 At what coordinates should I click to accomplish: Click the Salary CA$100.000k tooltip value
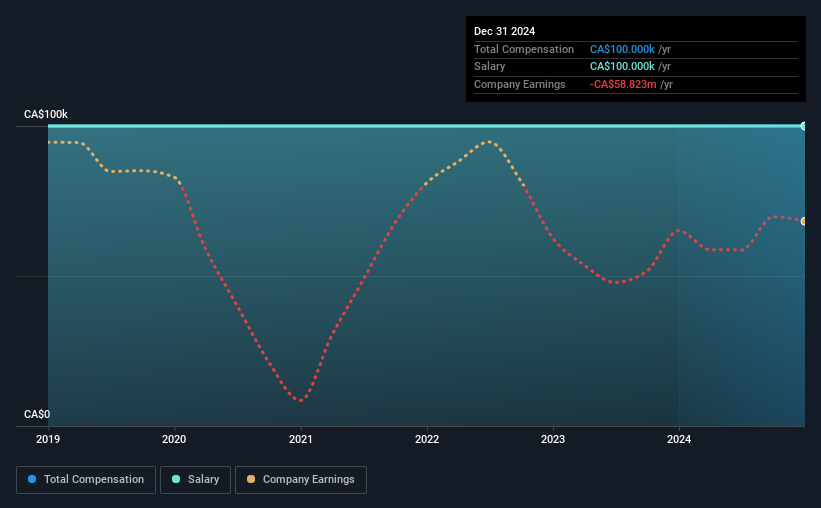[x=622, y=67]
